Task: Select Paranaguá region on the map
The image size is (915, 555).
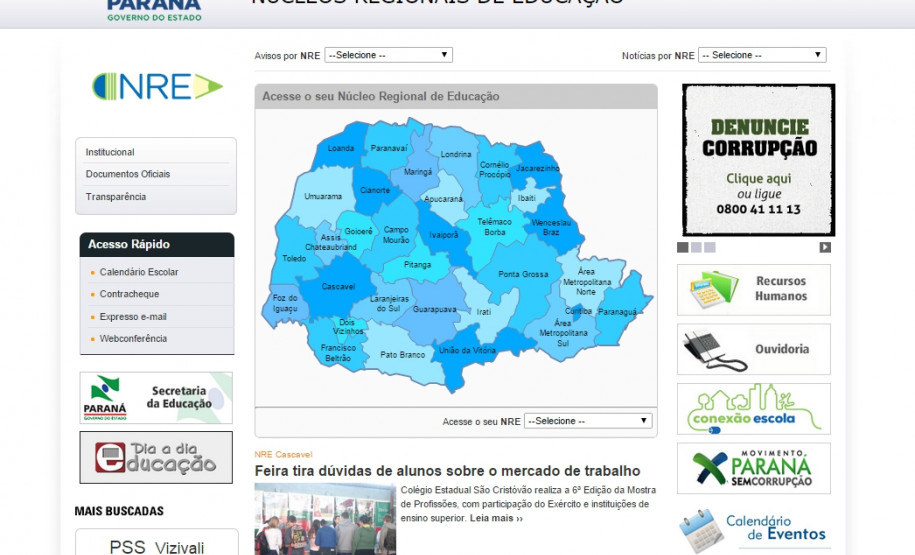Action: [x=619, y=312]
